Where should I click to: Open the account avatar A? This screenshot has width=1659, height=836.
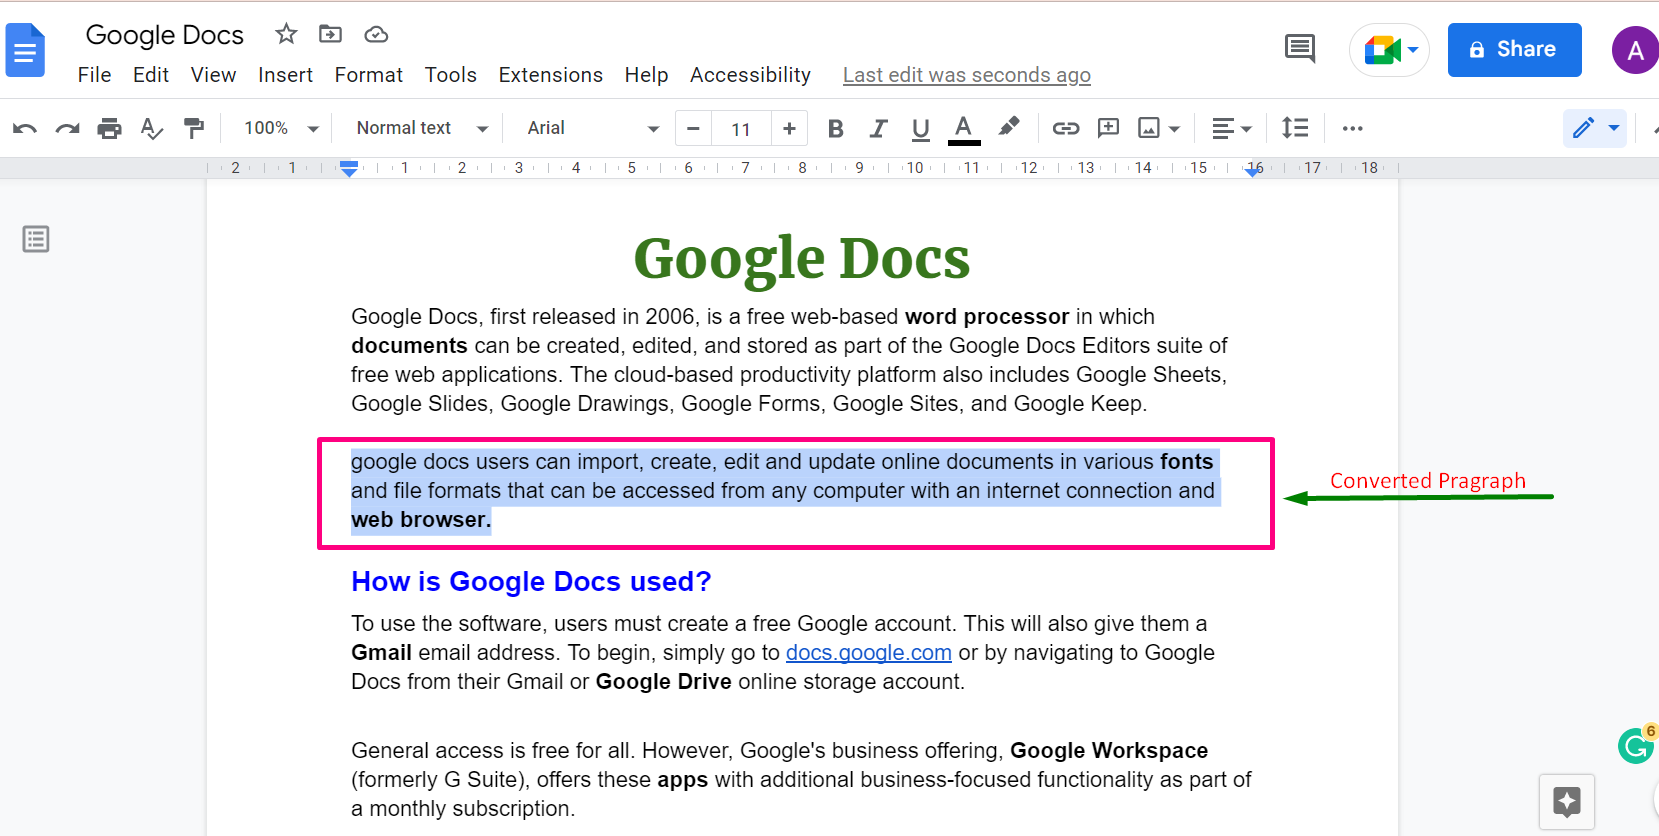click(x=1636, y=50)
